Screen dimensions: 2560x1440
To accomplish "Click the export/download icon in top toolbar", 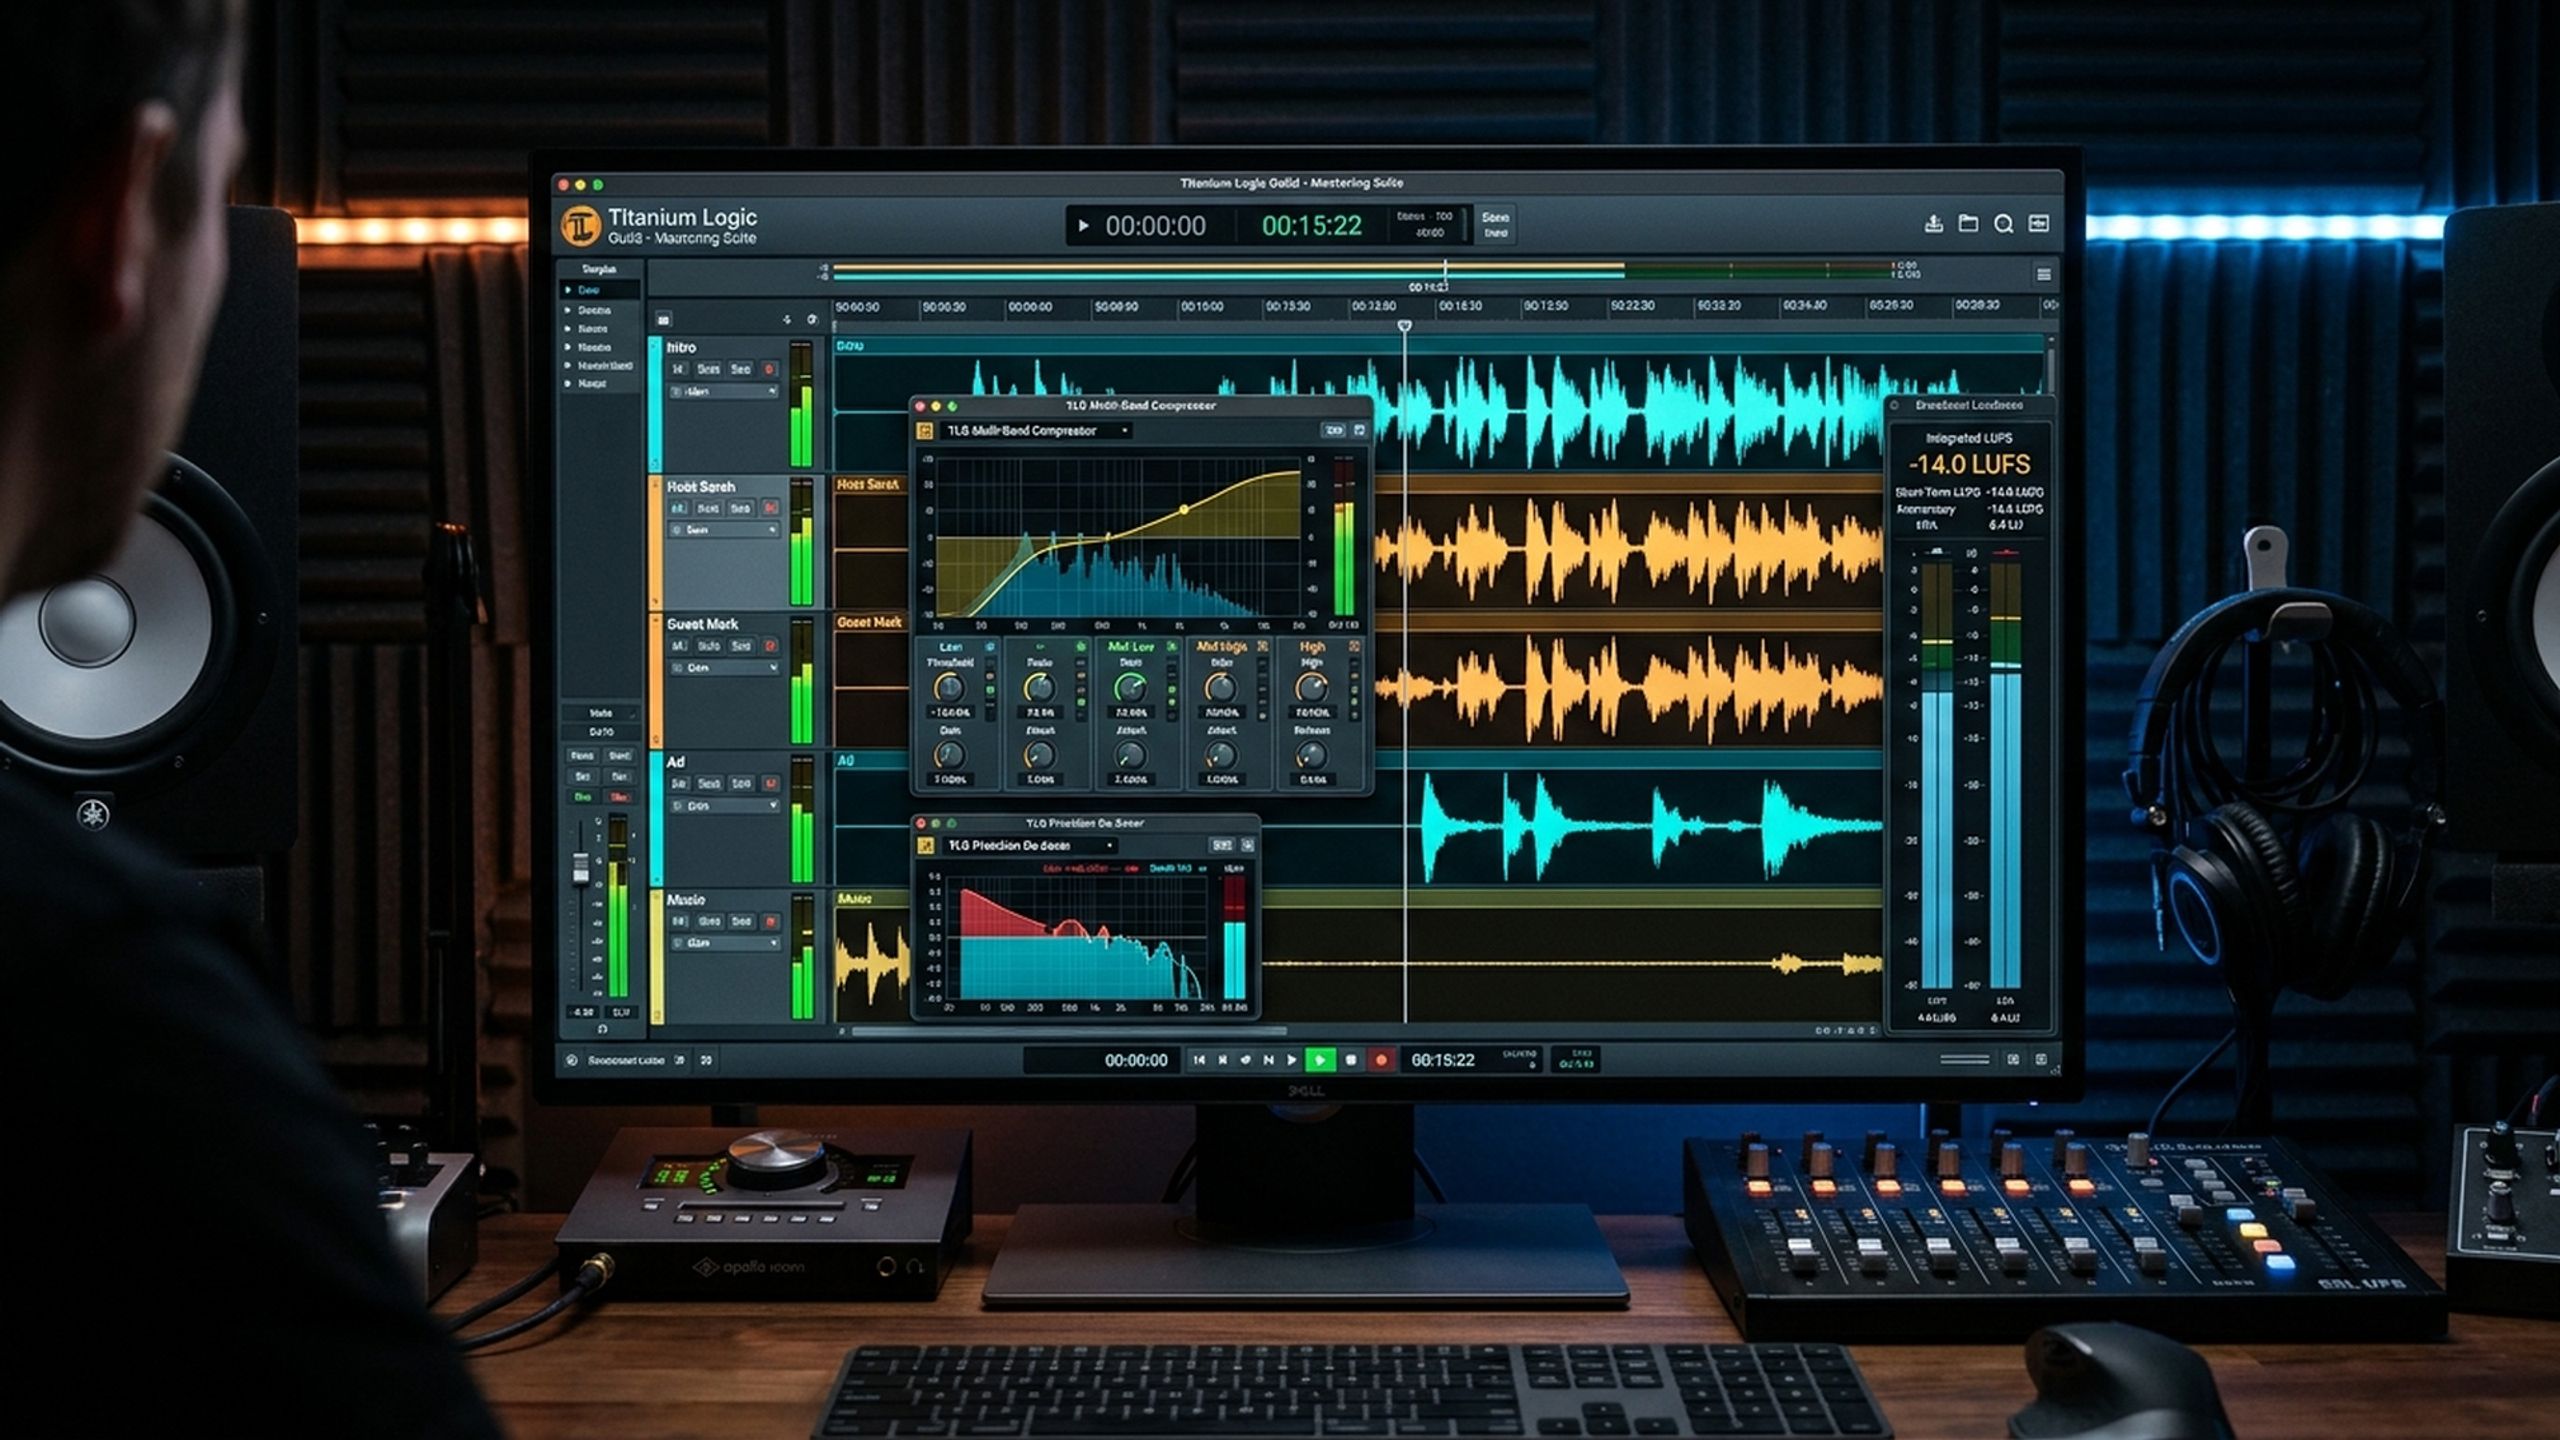I will [x=1933, y=224].
